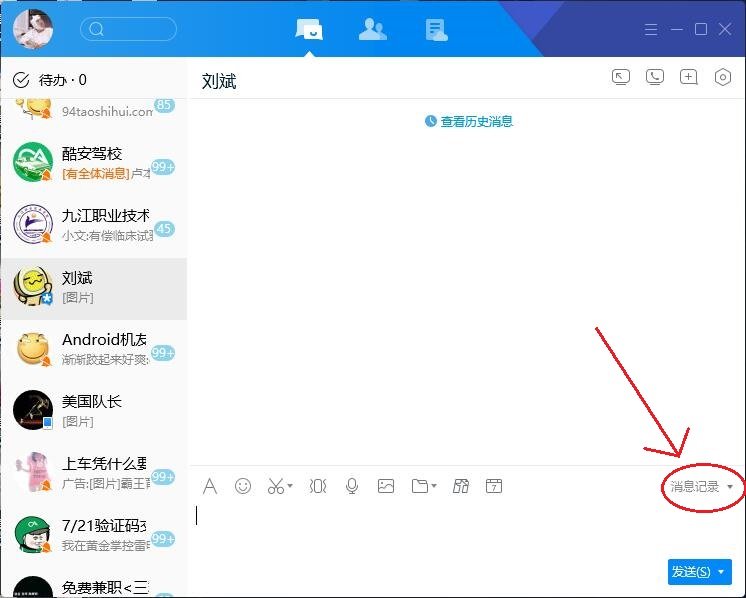Click the 刘斌 name in chat header
Image resolution: width=746 pixels, height=598 pixels.
tap(219, 81)
